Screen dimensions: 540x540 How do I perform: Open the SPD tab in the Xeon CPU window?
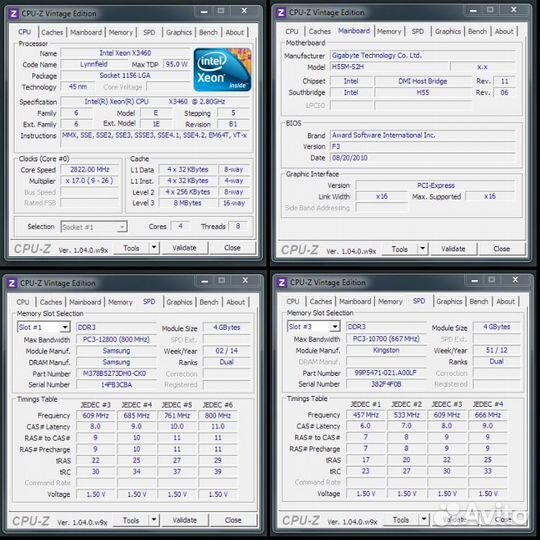pos(149,32)
